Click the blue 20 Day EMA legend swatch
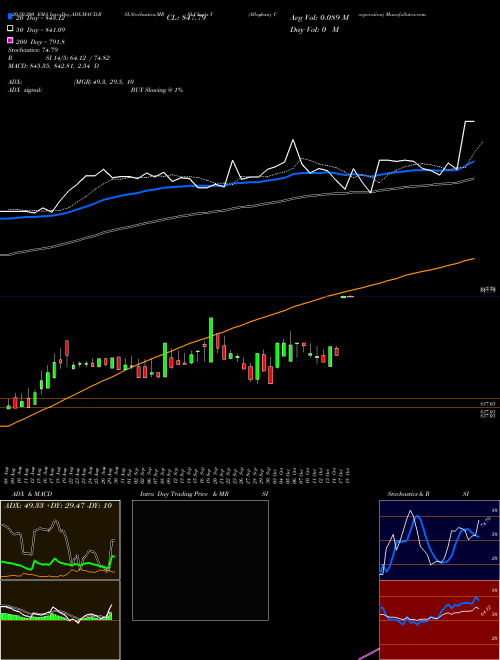This screenshot has width=500, height=660. pyautogui.click(x=10, y=16)
